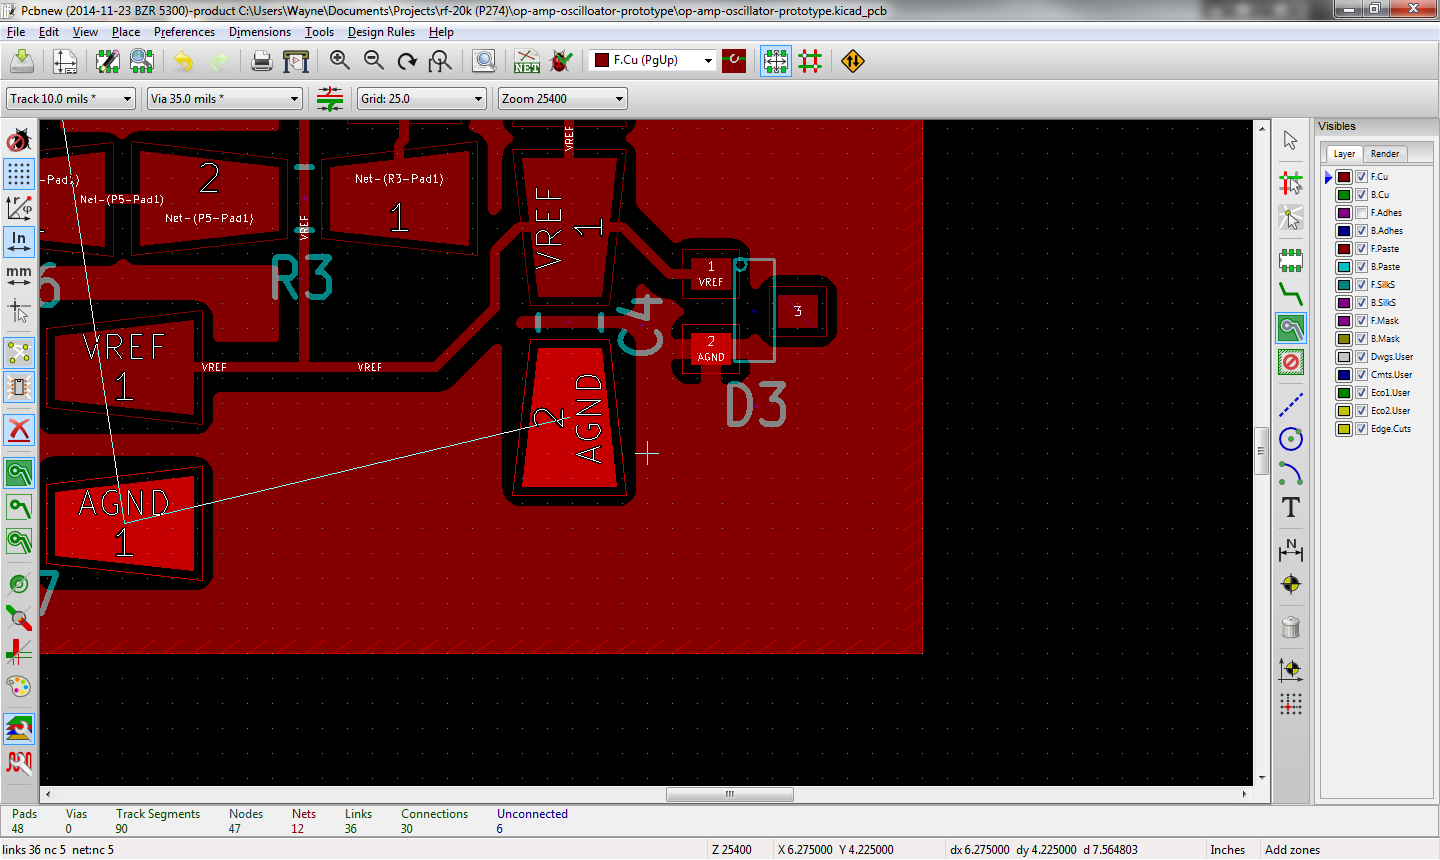Open the Design Rules menu
The width and height of the screenshot is (1440, 860).
click(381, 32)
